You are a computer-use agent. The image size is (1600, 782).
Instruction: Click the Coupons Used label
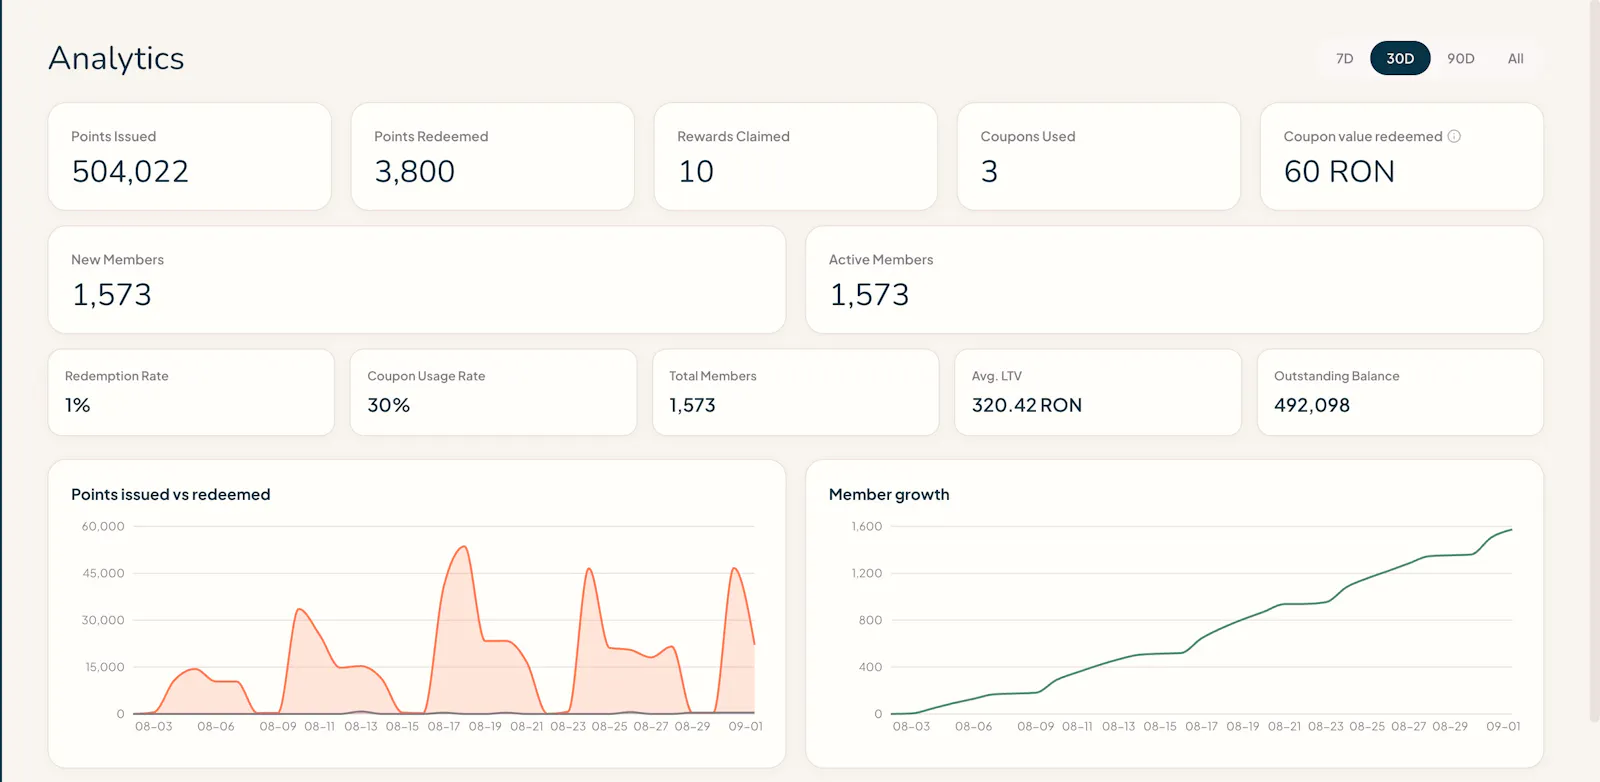(x=1028, y=136)
